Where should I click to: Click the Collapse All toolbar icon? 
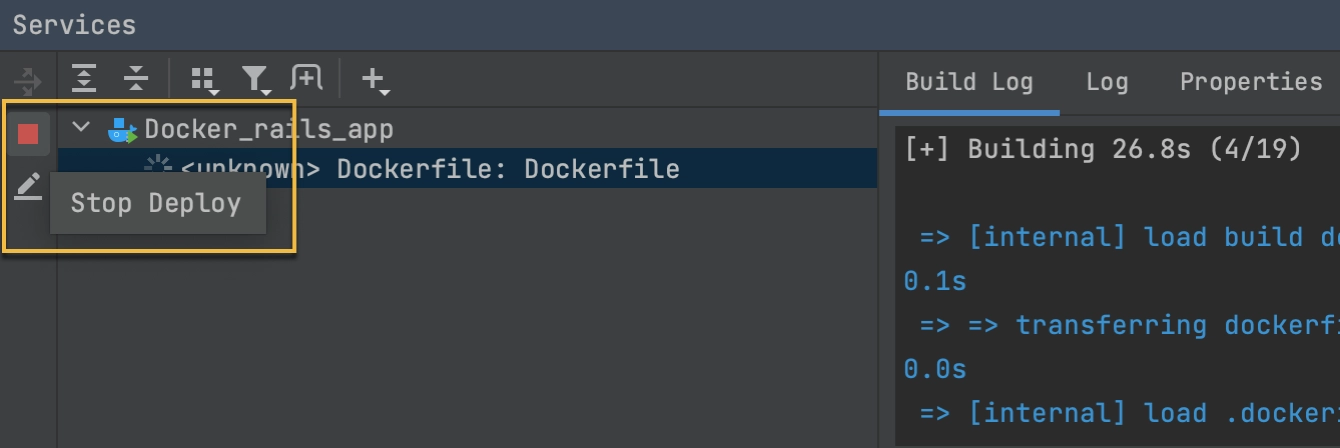point(135,78)
